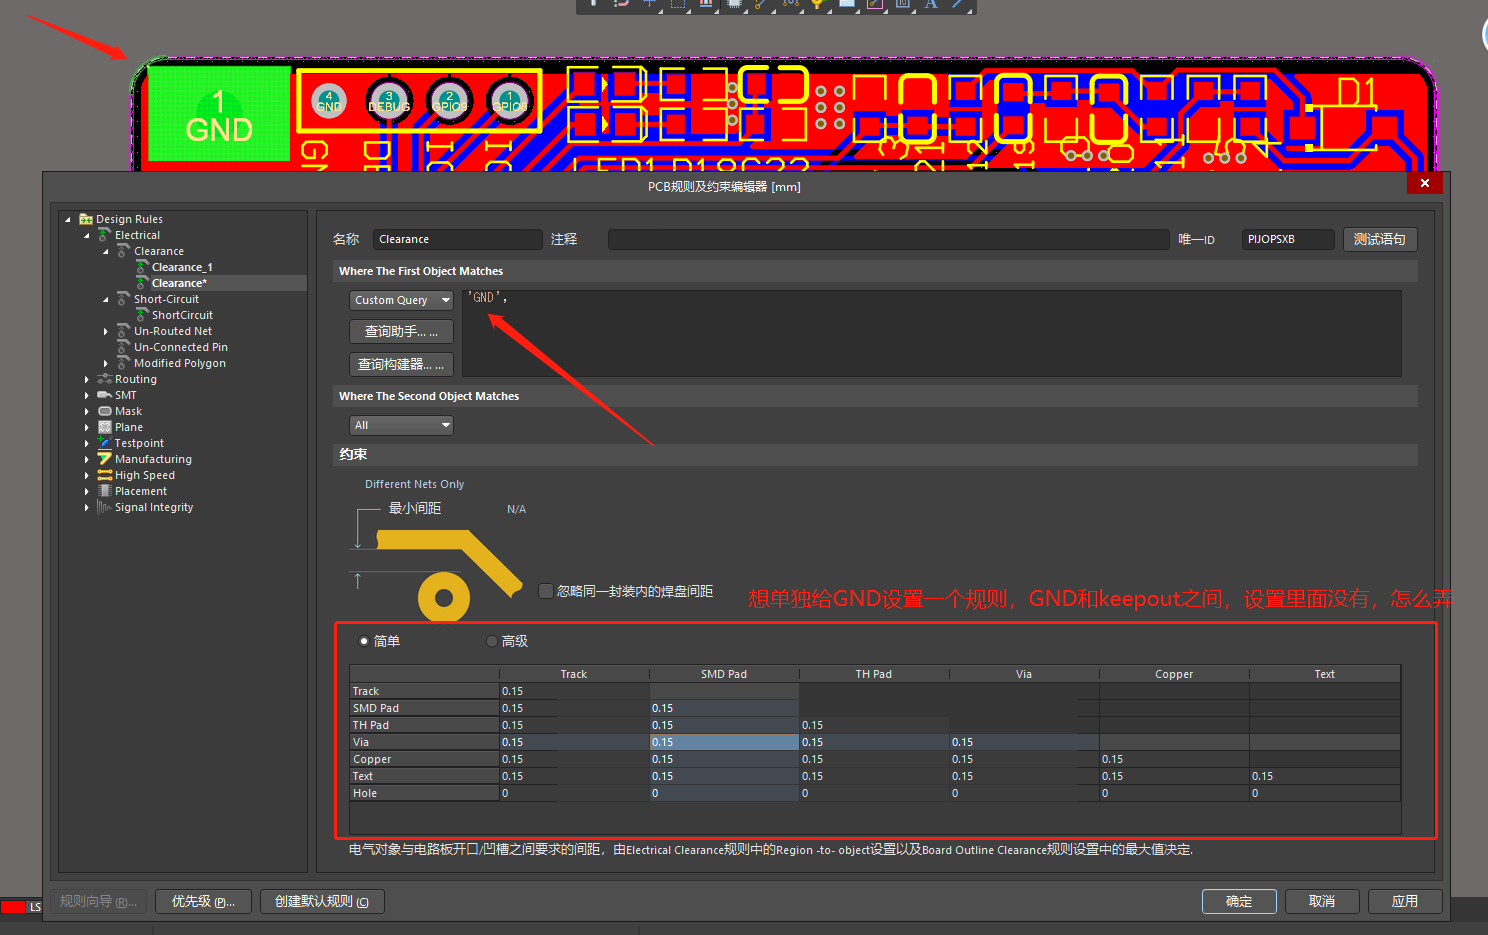
Task: Click the red LS layer color swatch
Action: [13, 907]
